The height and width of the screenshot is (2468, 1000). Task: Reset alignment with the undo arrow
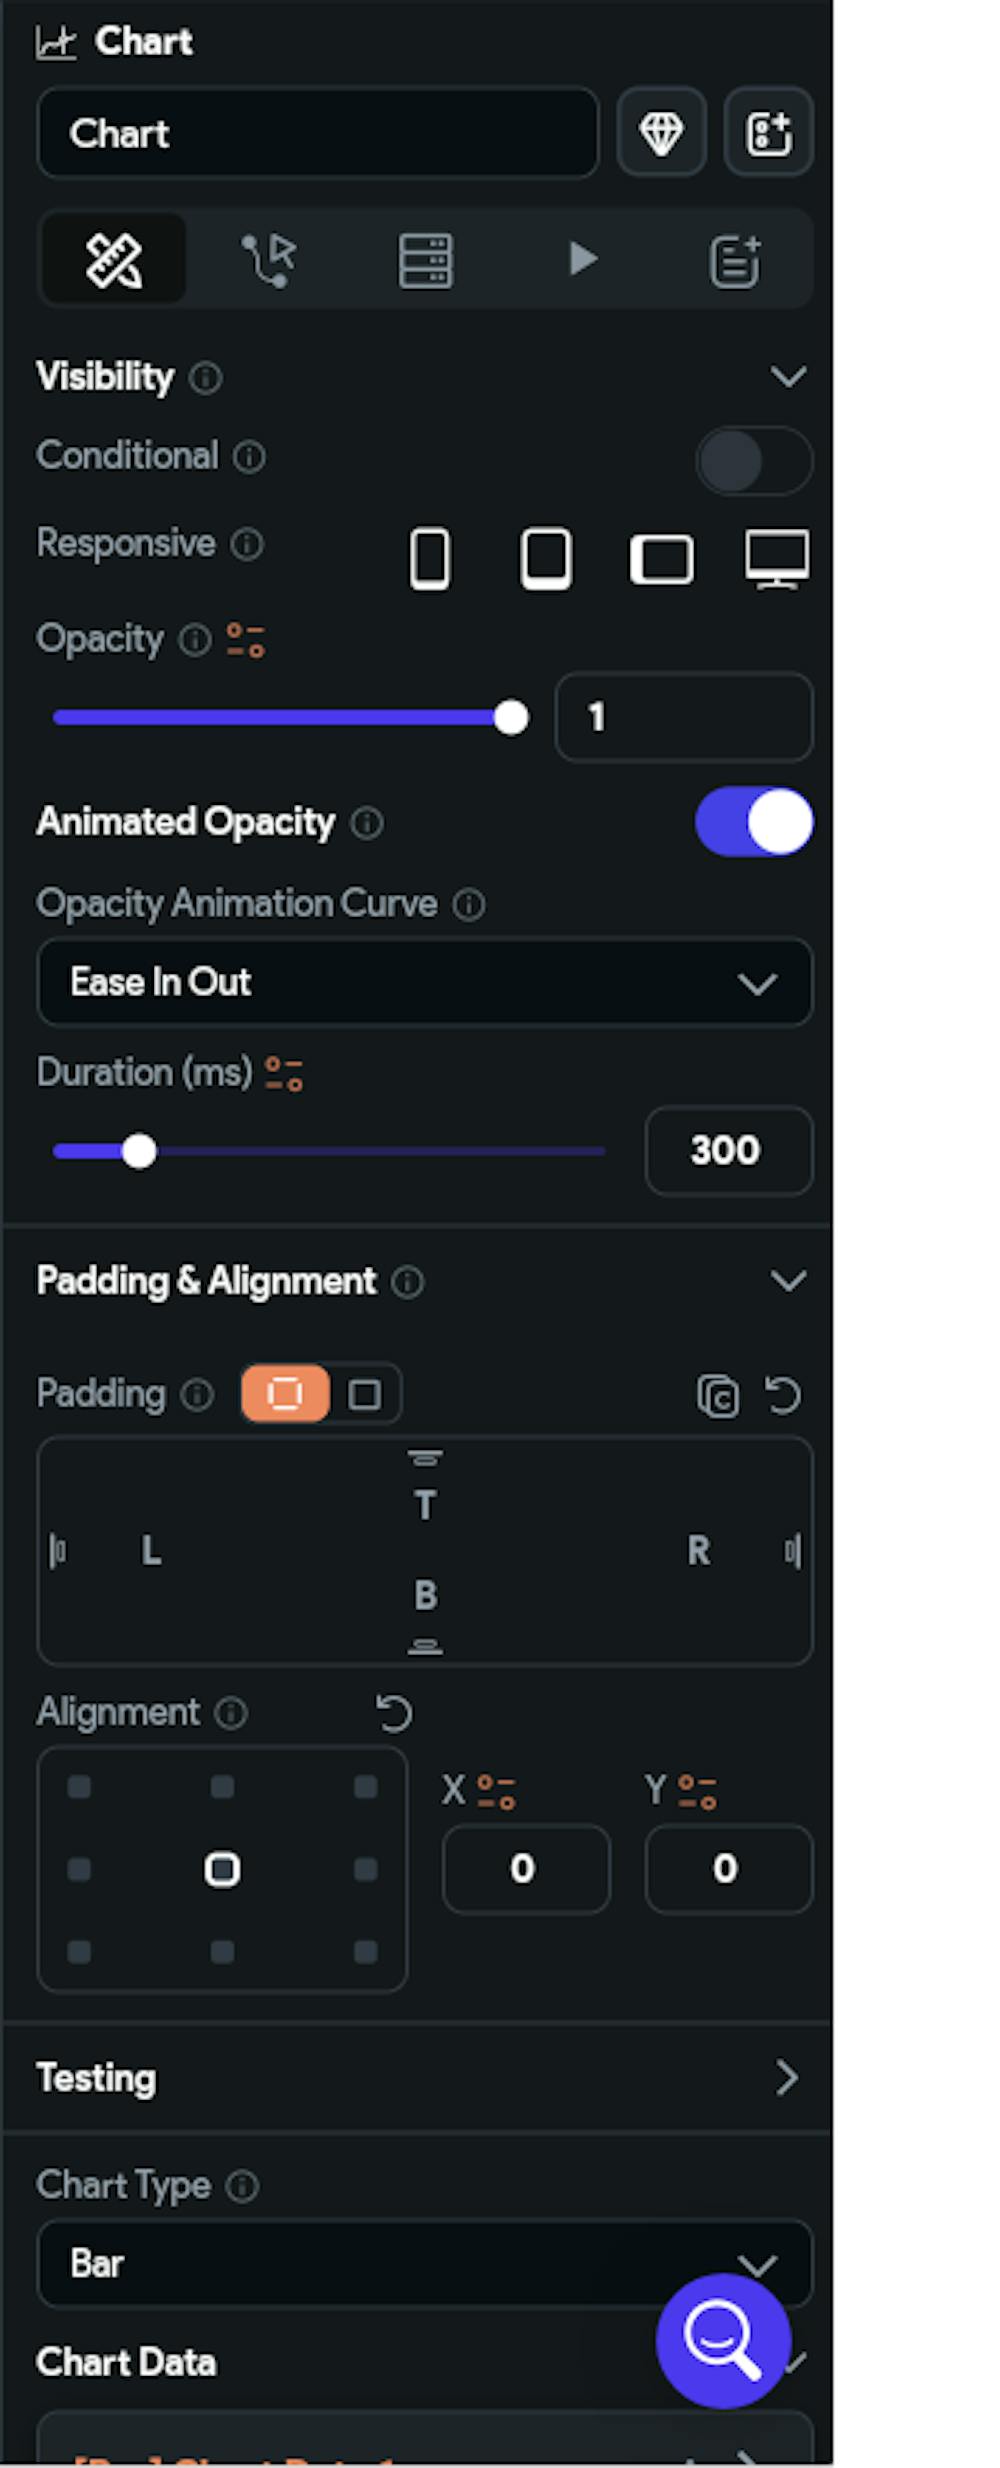(x=394, y=1713)
